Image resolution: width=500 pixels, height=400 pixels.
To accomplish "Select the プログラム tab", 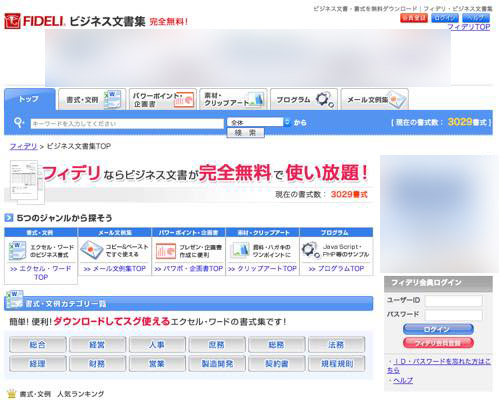I will [x=304, y=99].
